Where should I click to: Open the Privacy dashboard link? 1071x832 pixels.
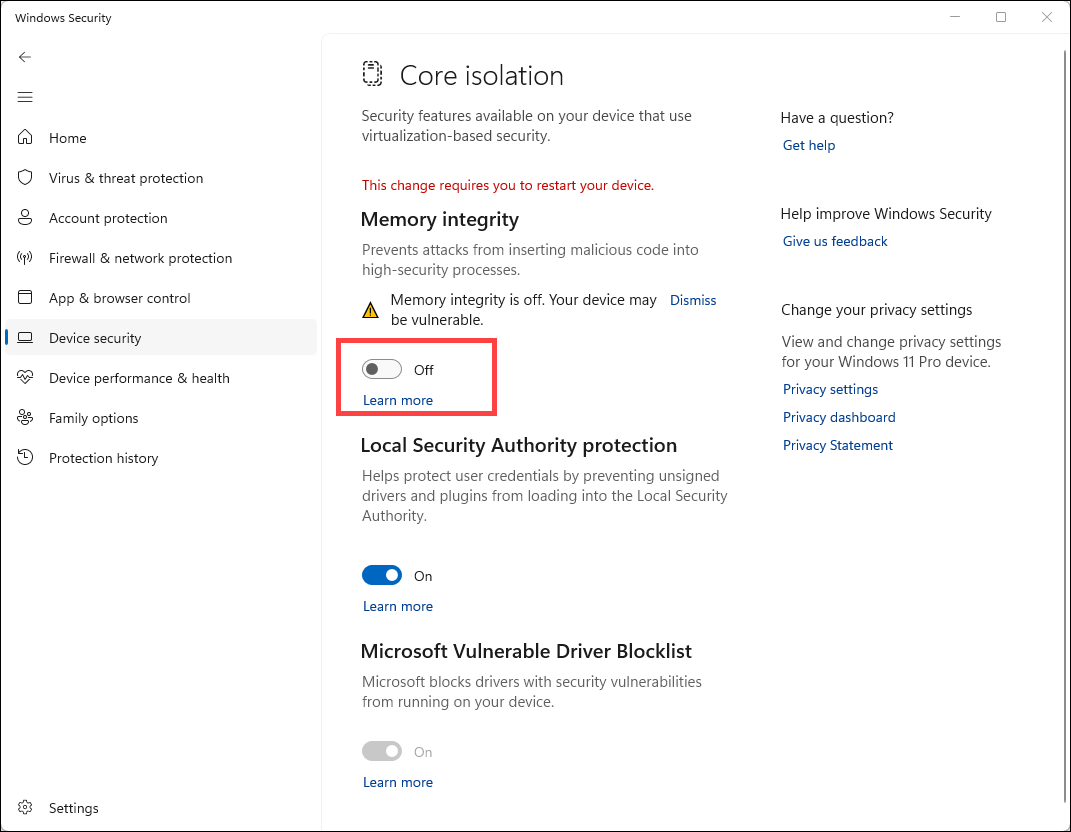839,418
